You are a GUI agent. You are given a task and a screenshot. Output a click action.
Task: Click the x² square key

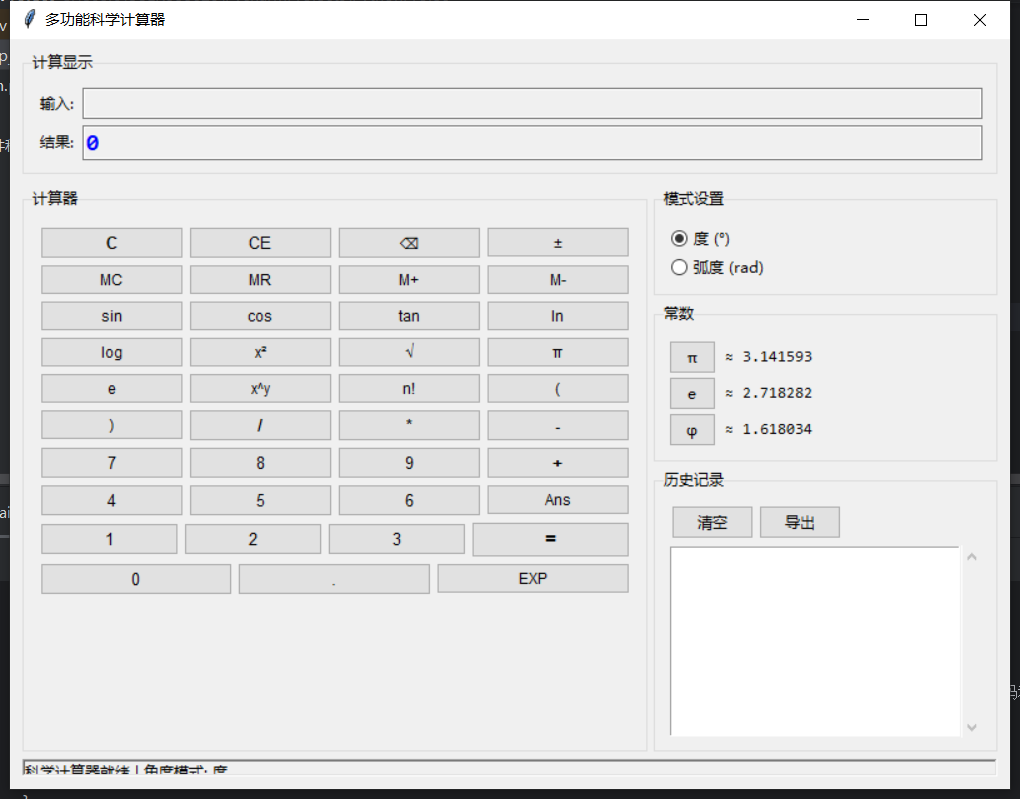pos(260,352)
